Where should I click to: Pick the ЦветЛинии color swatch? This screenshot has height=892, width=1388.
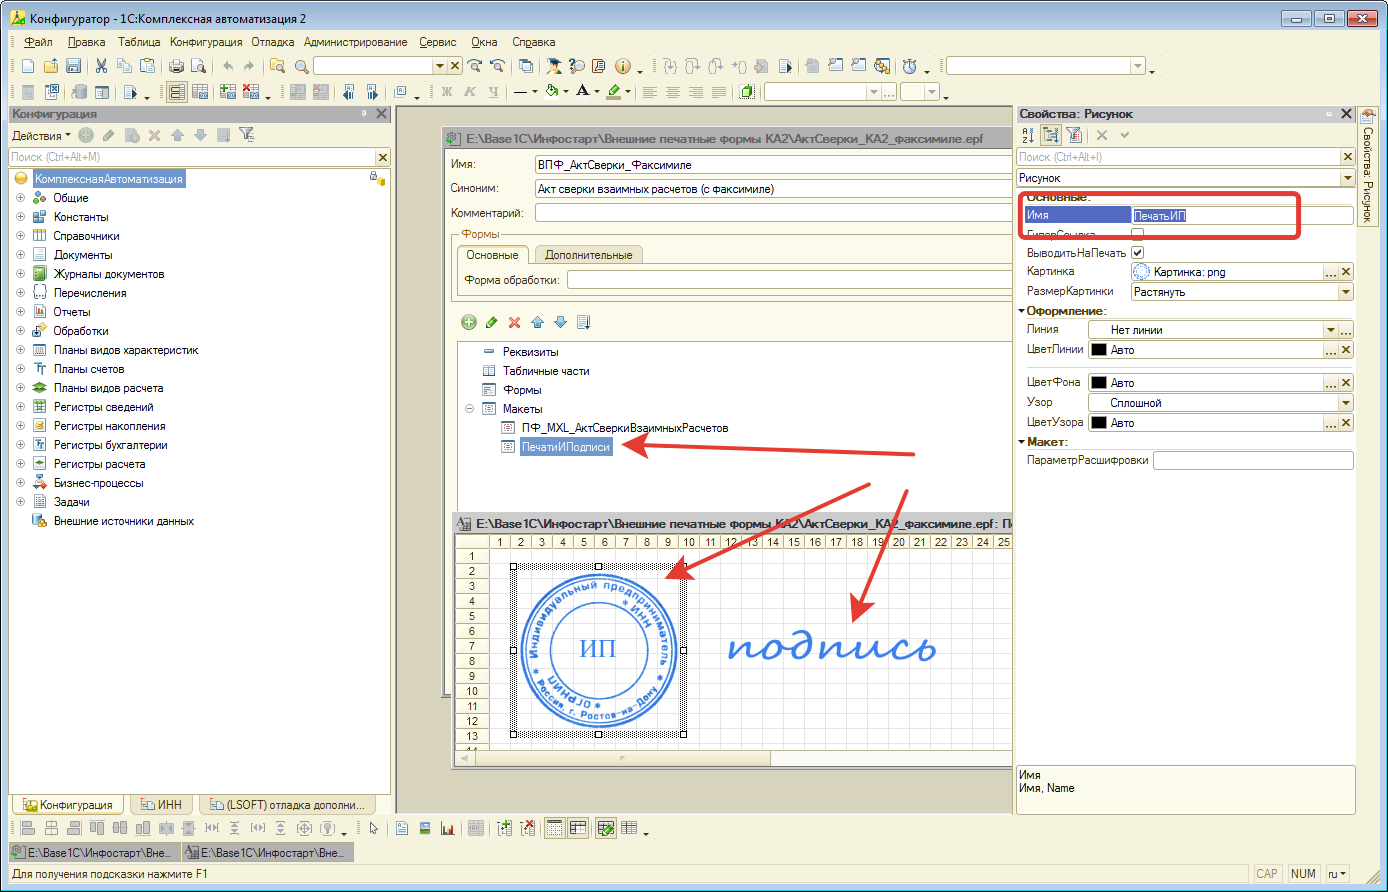tap(1098, 350)
